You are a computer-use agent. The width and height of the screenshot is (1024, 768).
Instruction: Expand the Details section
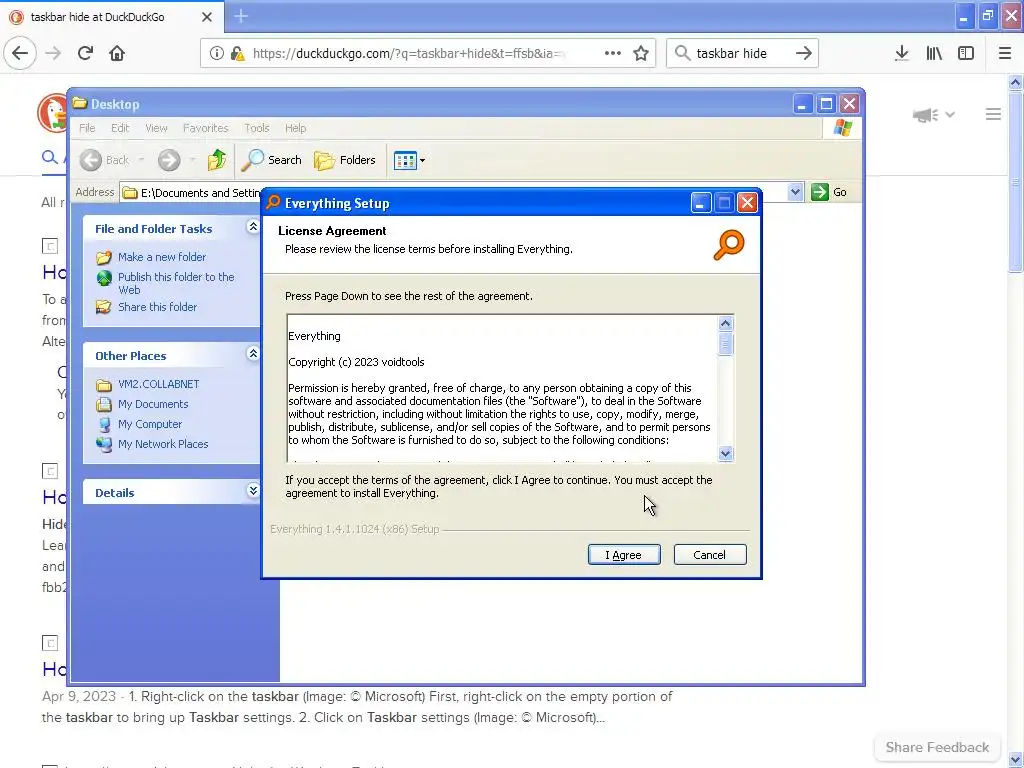(x=253, y=490)
